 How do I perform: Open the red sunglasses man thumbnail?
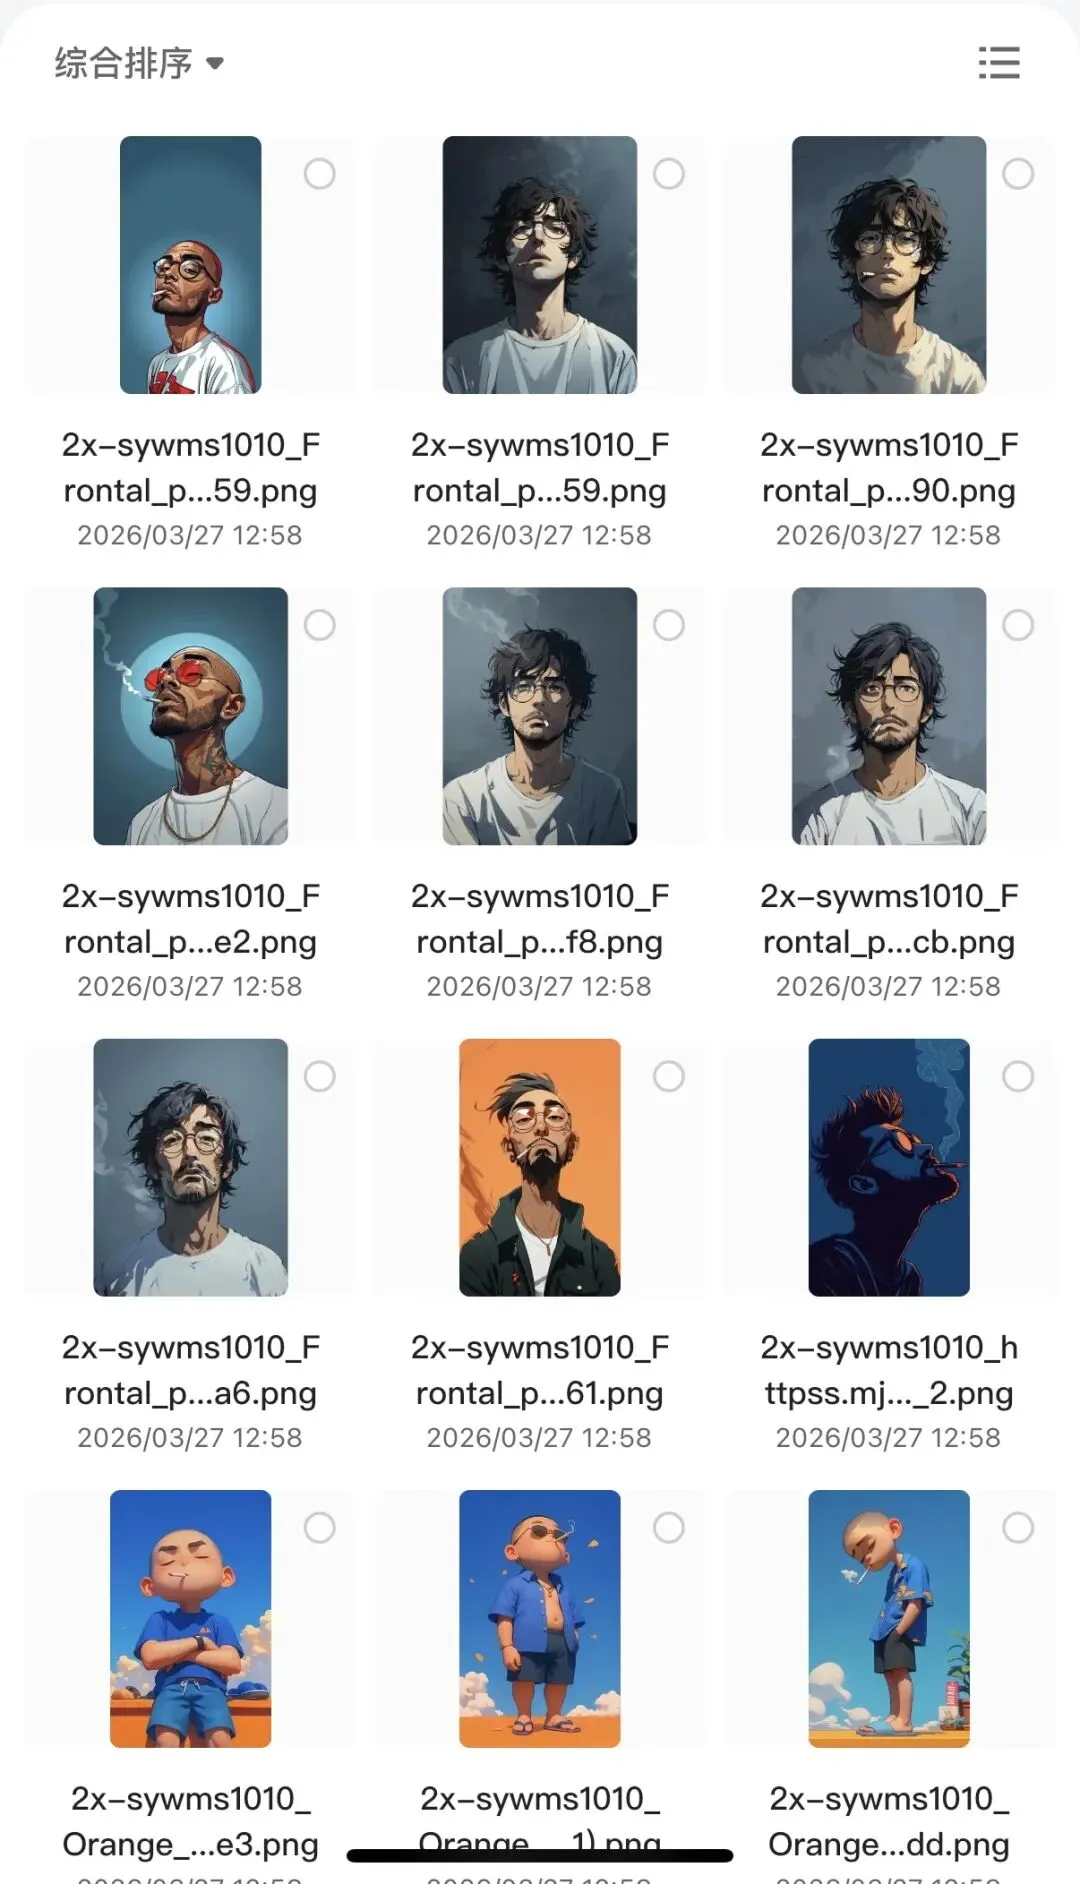(190, 716)
